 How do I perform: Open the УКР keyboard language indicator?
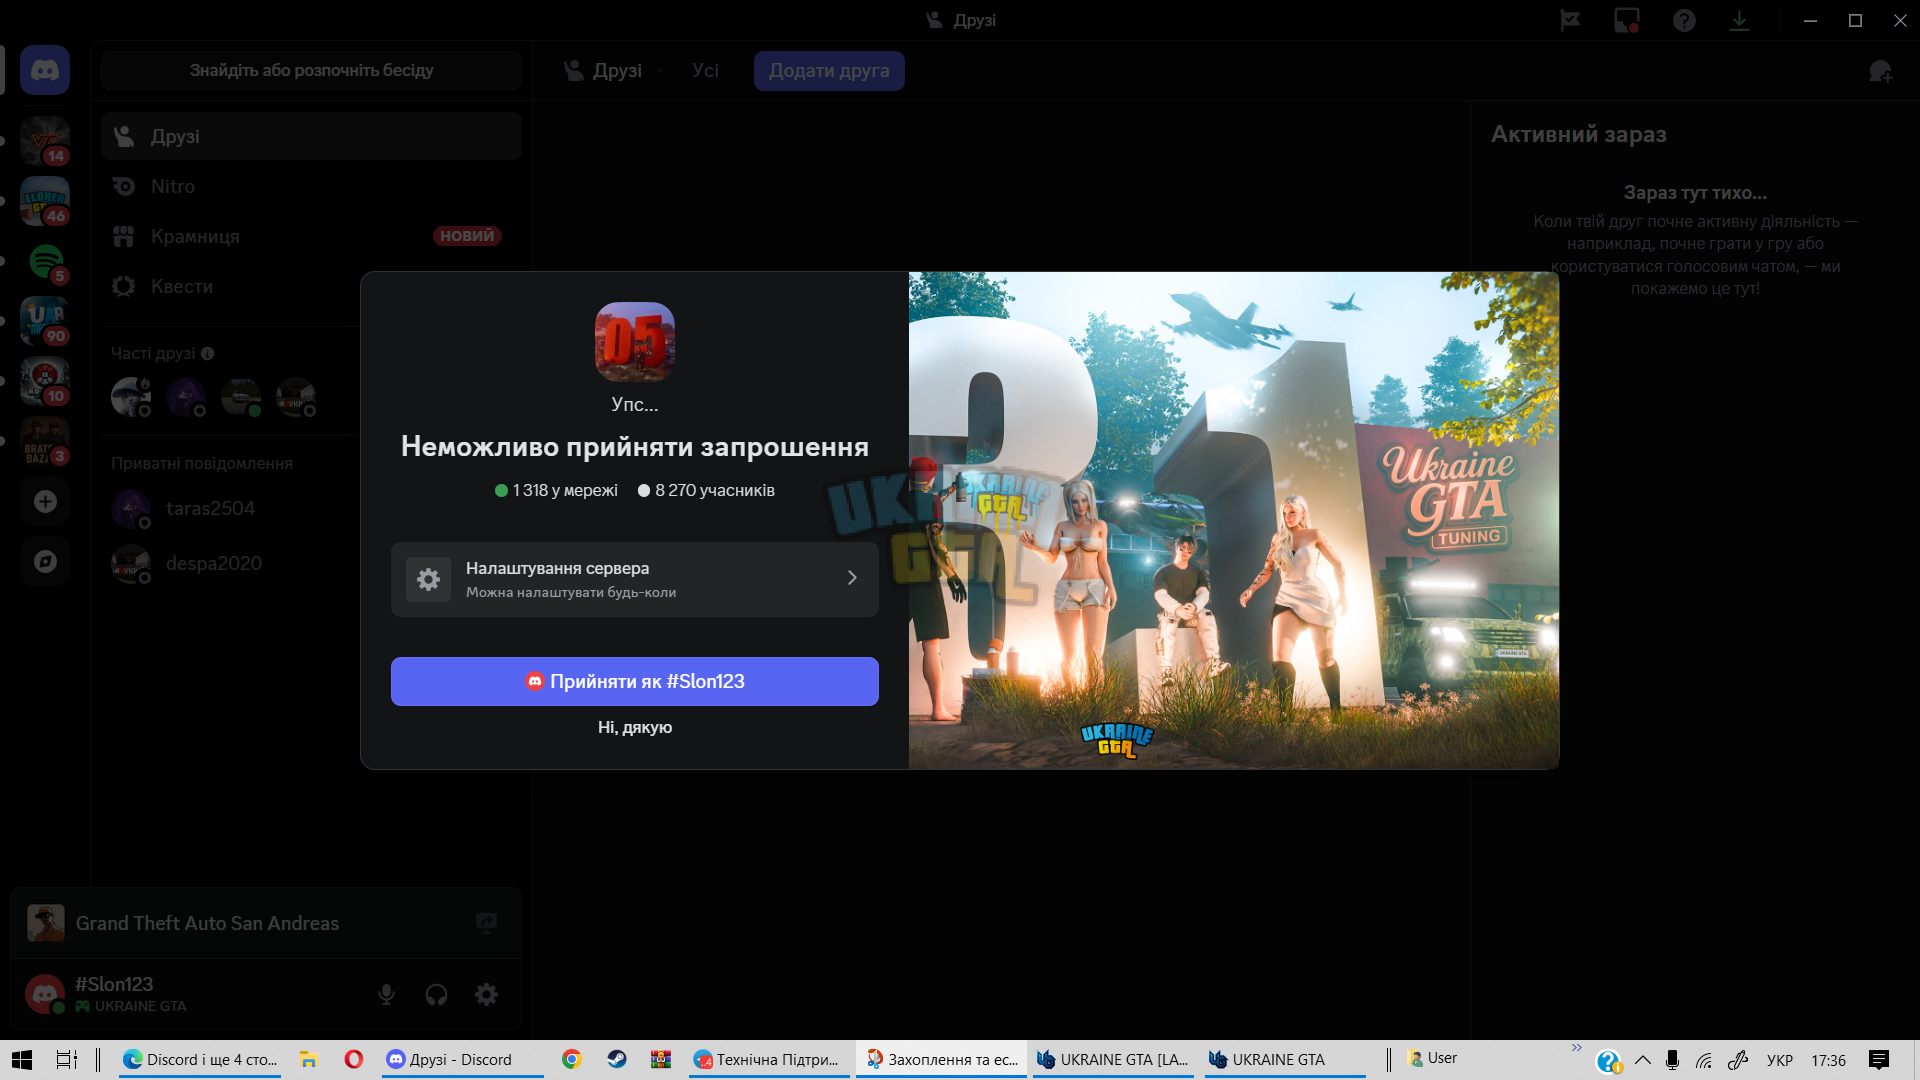click(x=1779, y=1060)
